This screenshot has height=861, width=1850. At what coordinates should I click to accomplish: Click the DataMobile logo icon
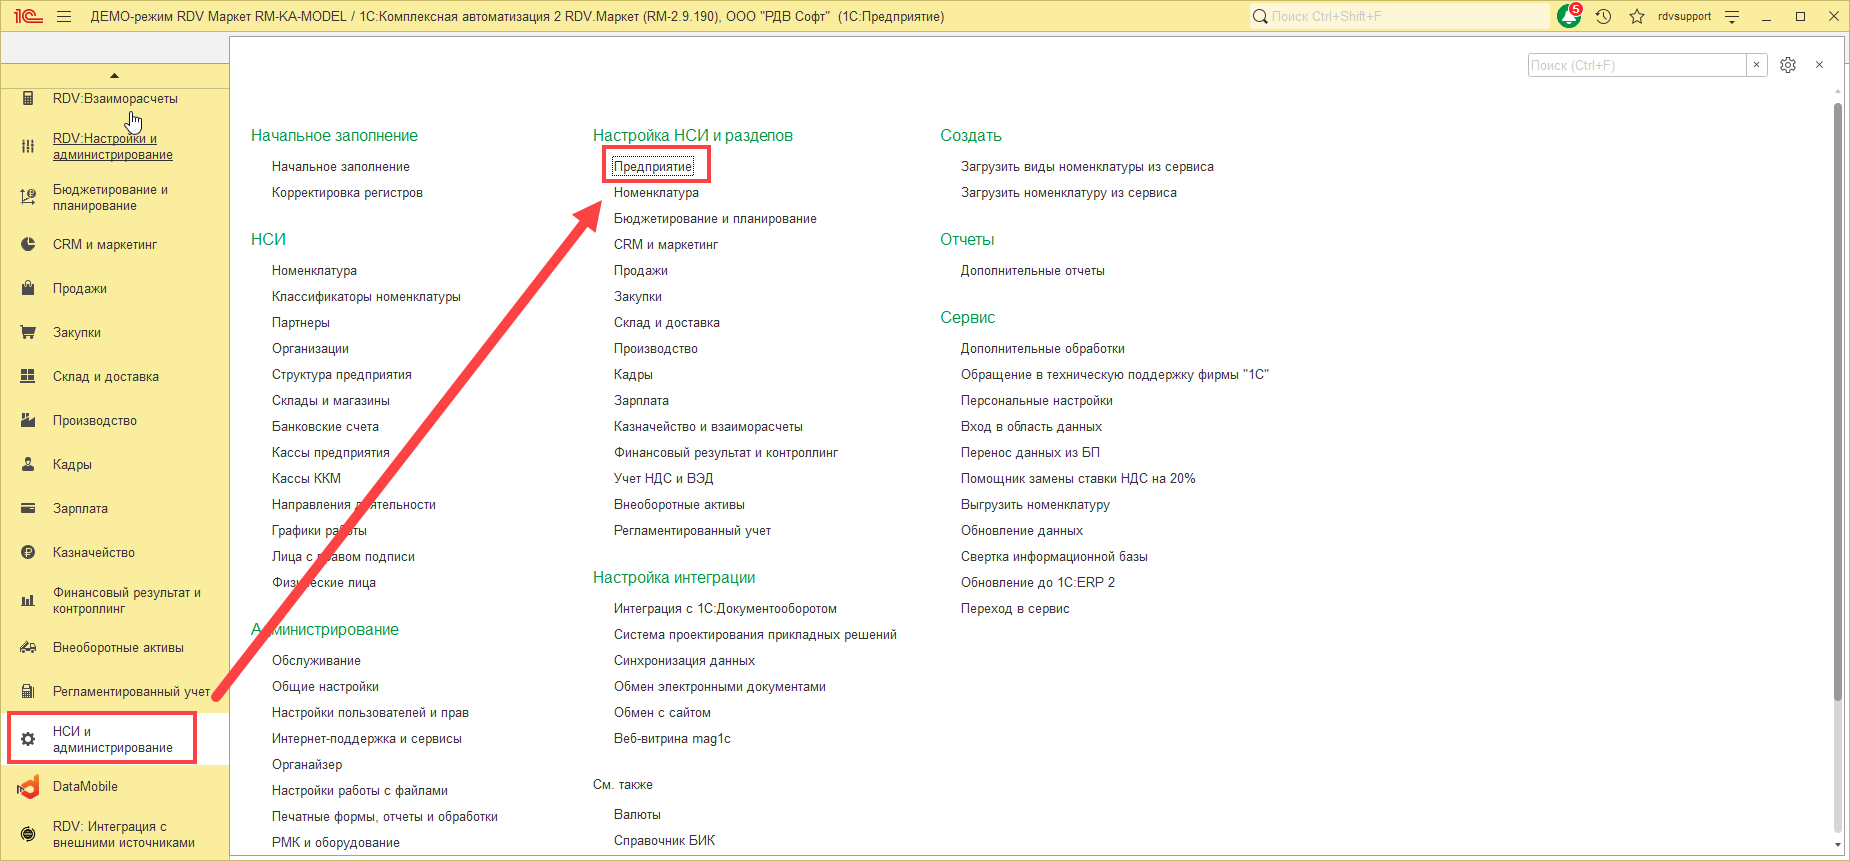pyautogui.click(x=28, y=787)
